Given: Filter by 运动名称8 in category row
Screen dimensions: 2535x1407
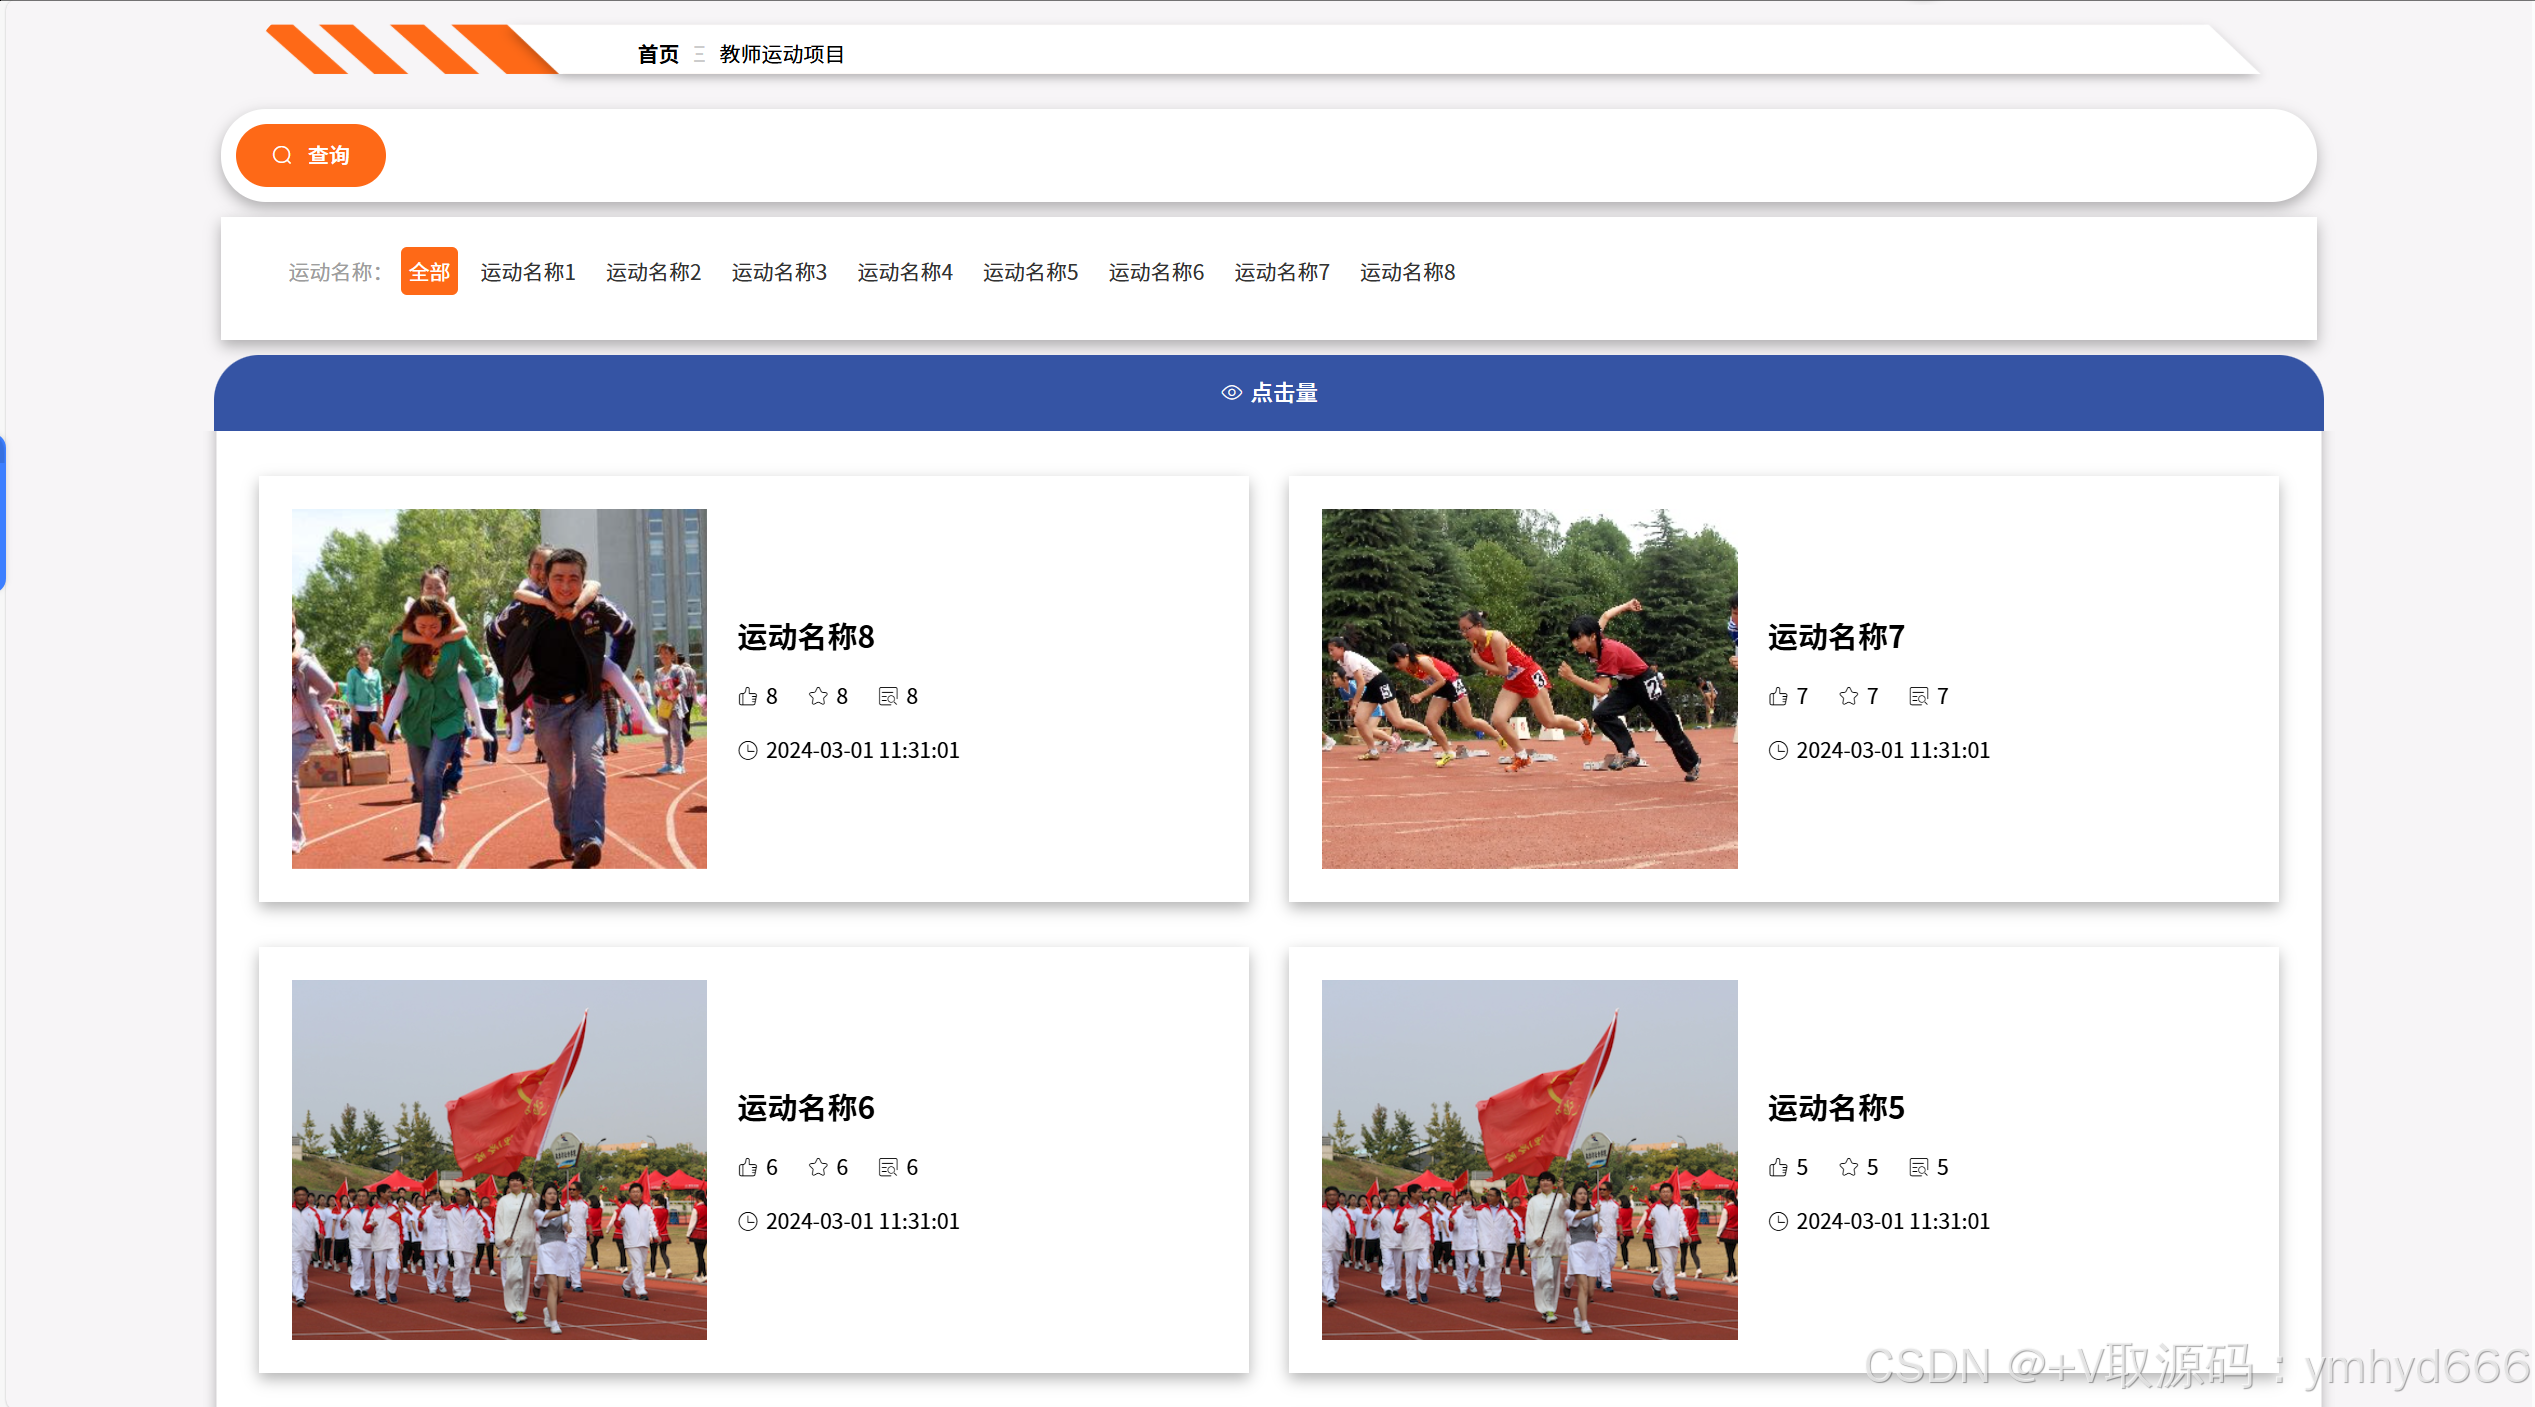Looking at the screenshot, I should pyautogui.click(x=1407, y=272).
